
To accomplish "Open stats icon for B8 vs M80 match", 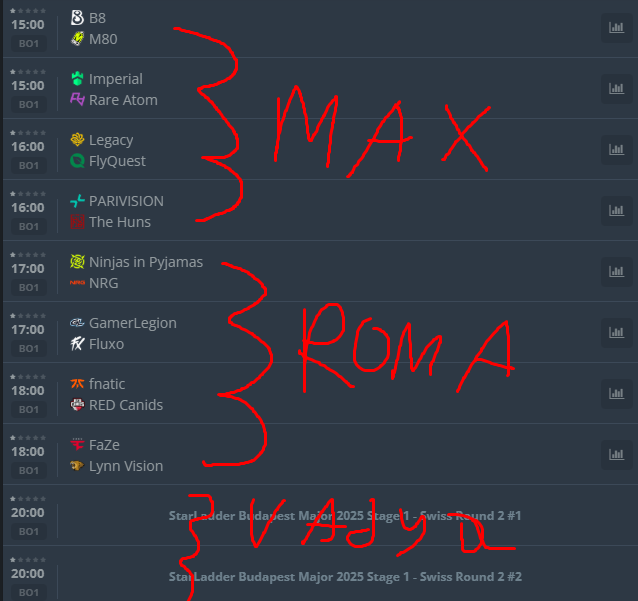I will tap(616, 28).
